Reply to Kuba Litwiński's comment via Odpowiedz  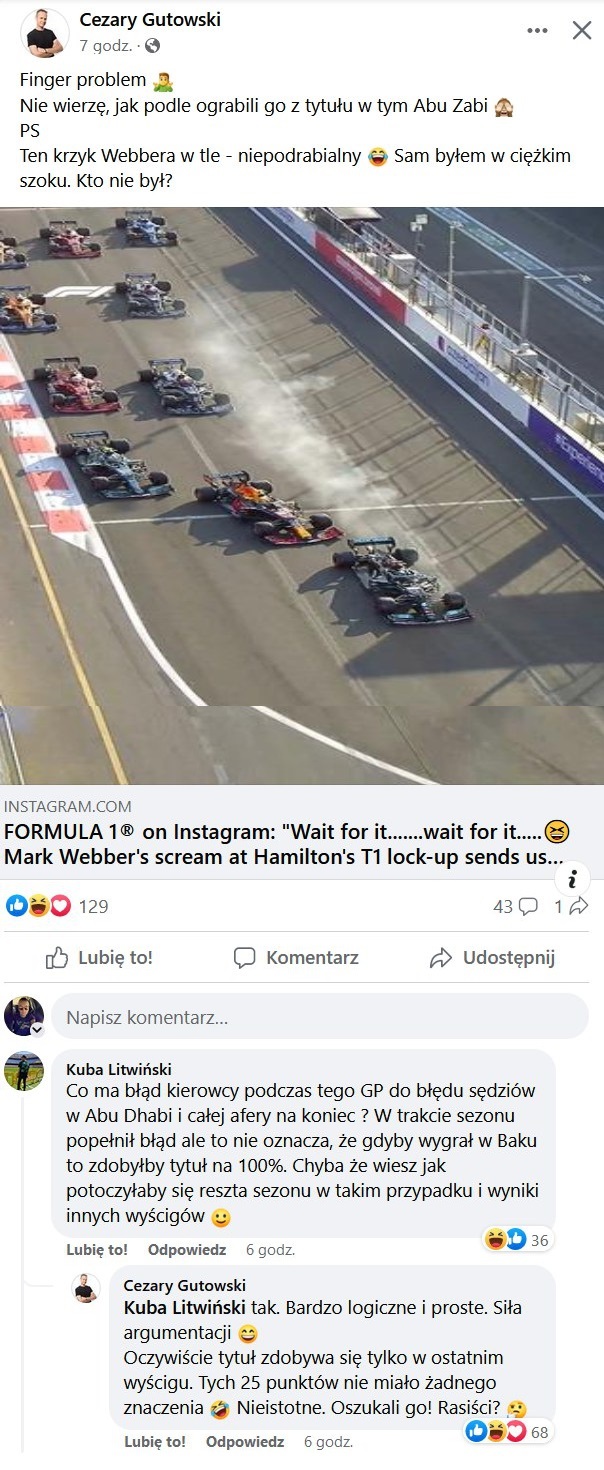tap(187, 1250)
